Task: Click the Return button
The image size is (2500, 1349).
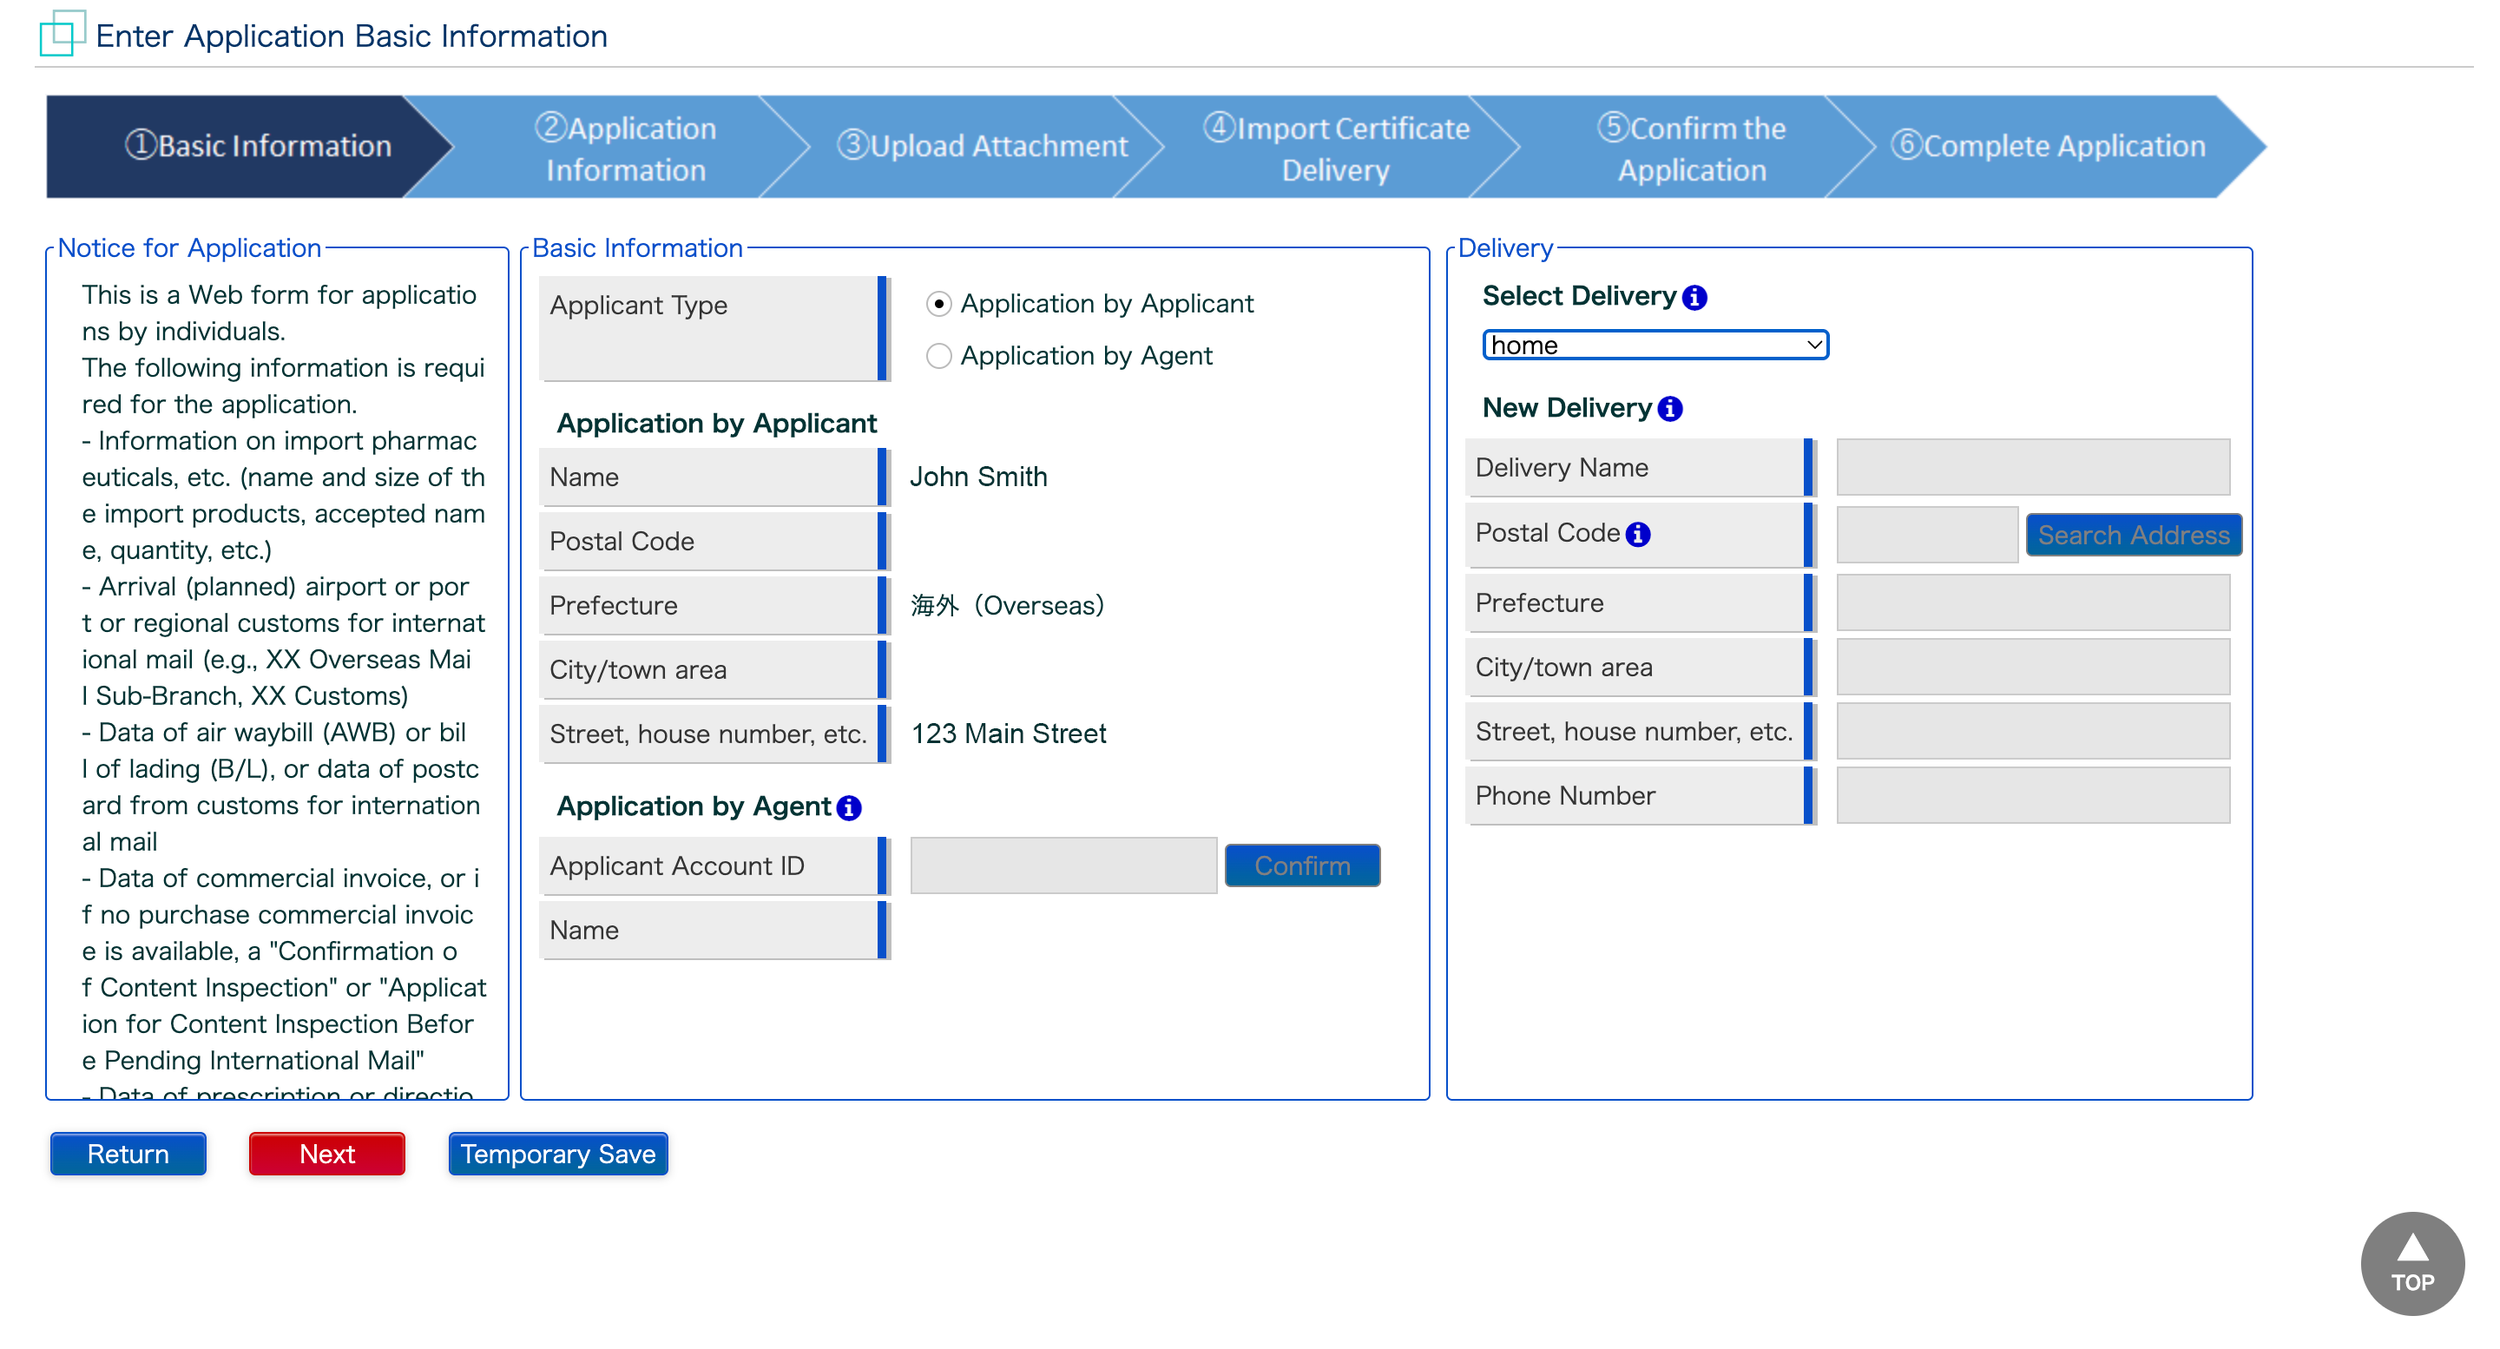Action: tap(128, 1154)
